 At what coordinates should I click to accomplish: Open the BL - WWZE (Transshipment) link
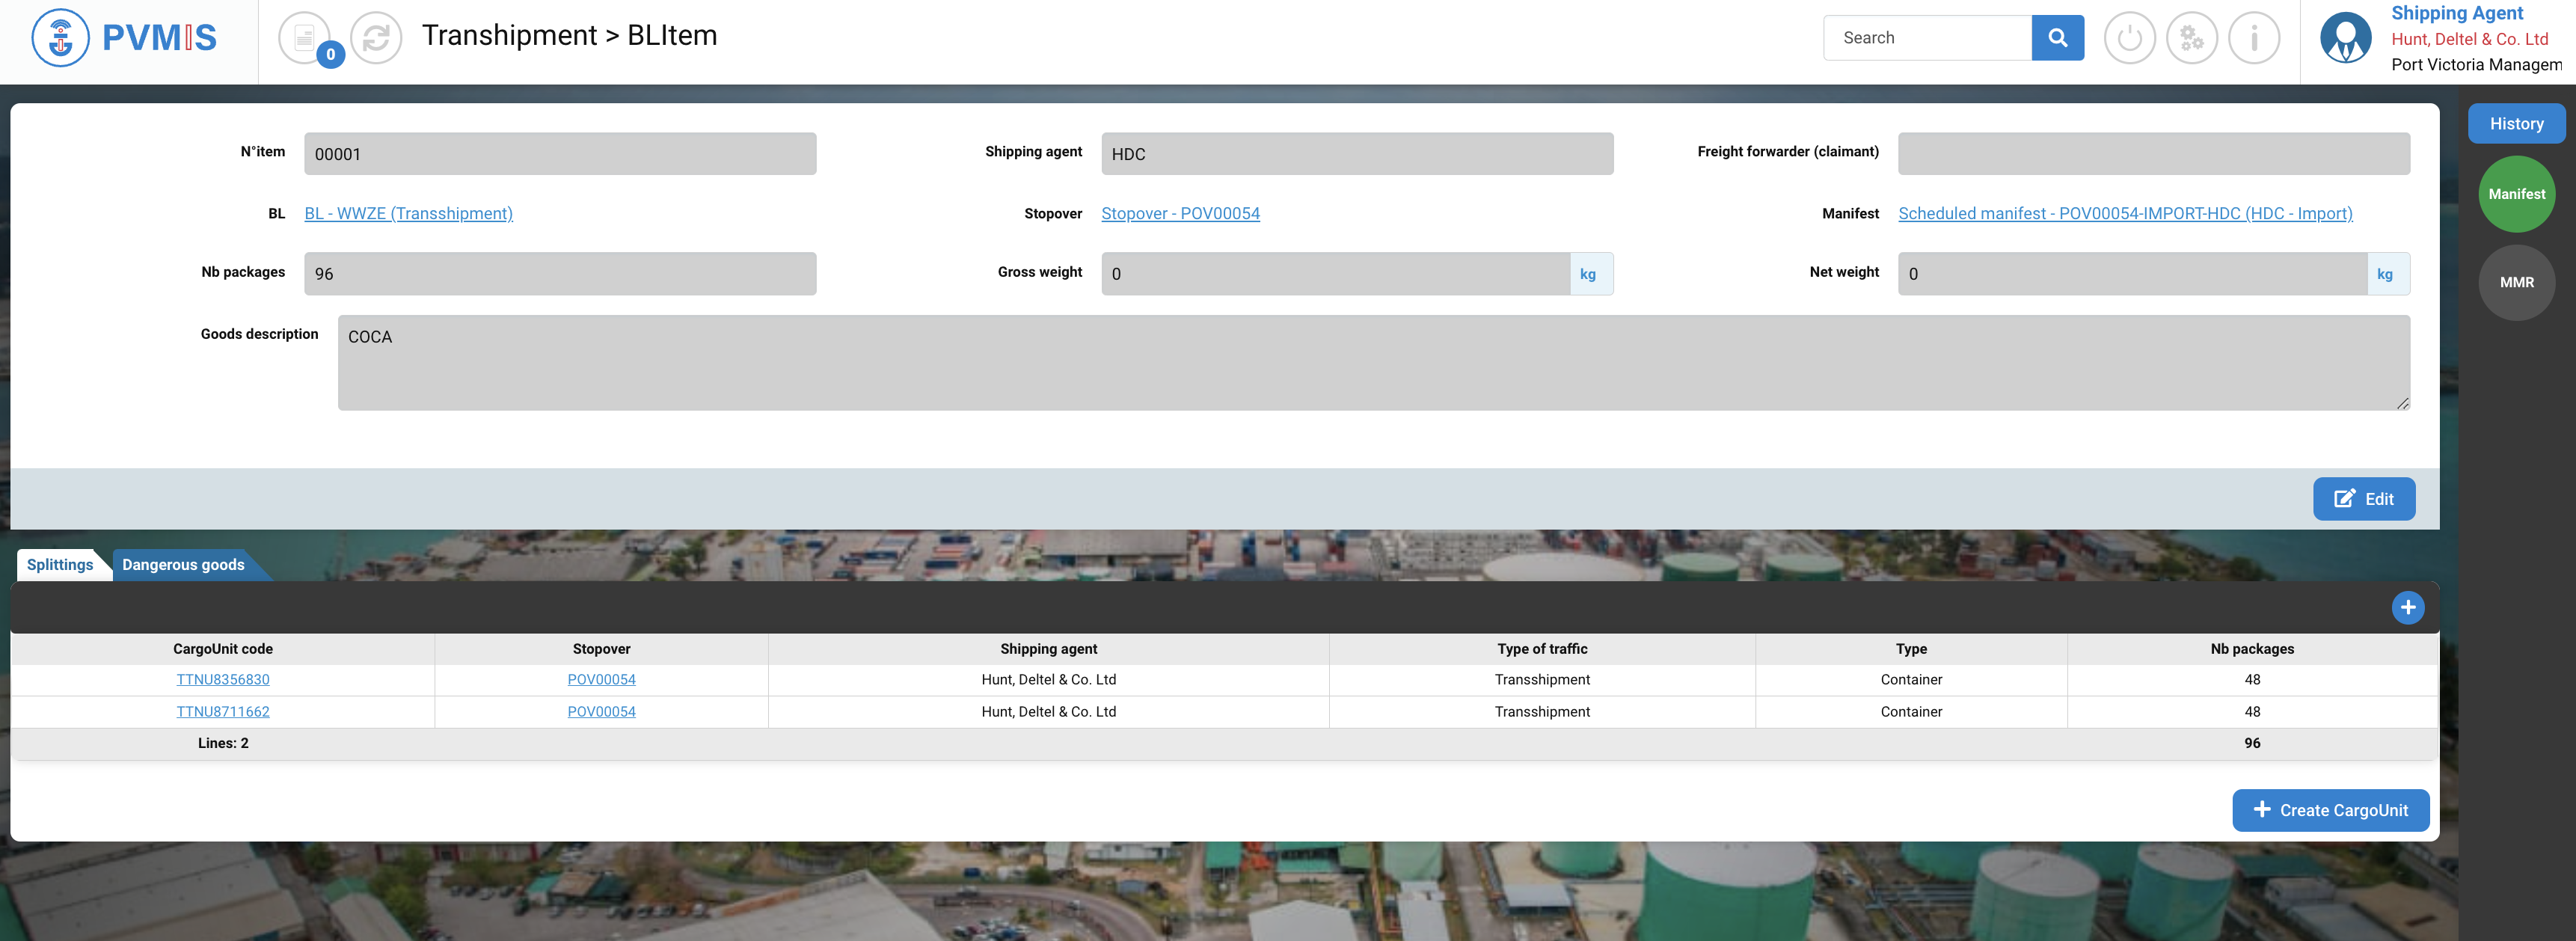[408, 214]
